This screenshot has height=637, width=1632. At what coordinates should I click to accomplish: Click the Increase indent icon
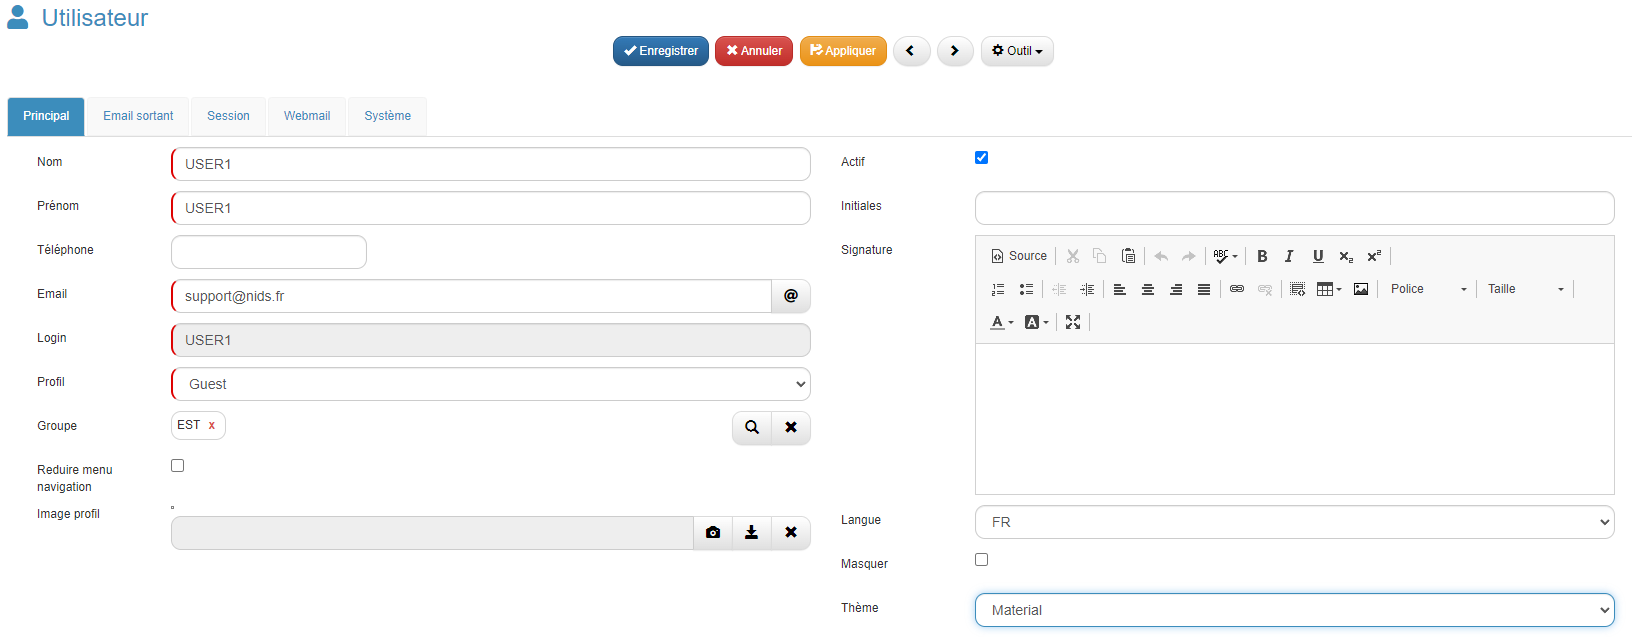(x=1087, y=289)
